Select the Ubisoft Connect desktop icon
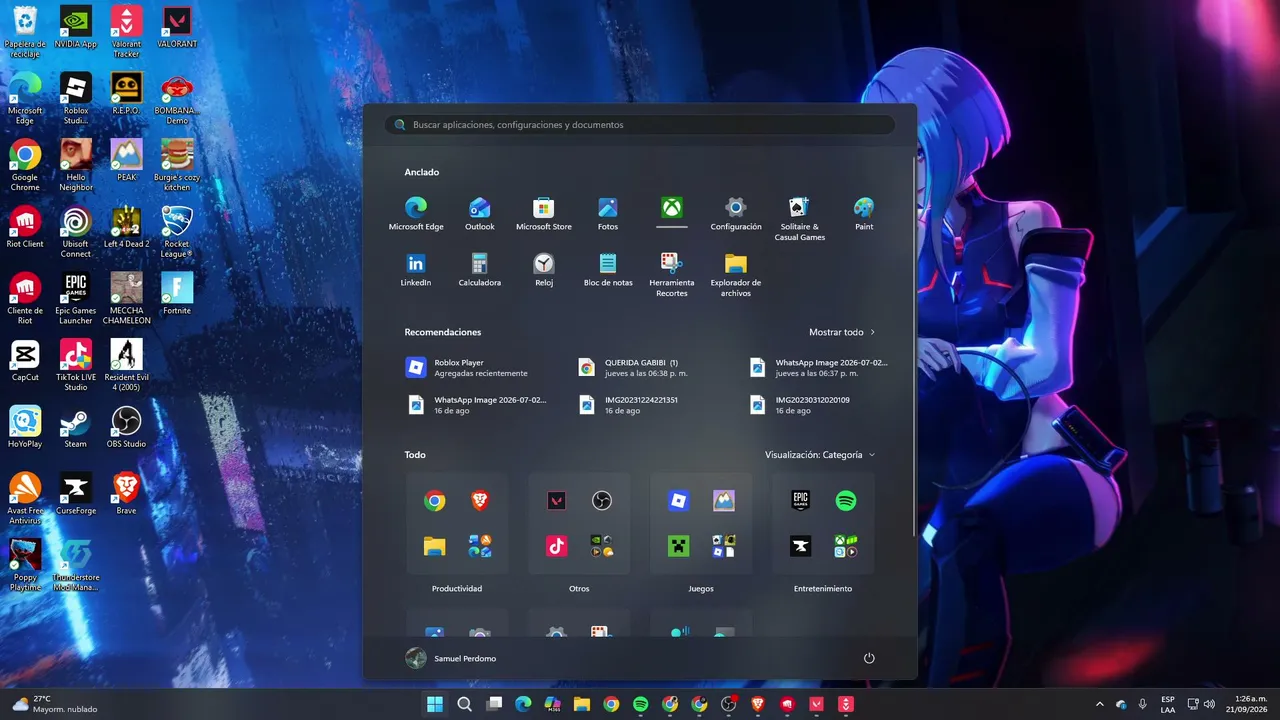The image size is (1280, 720). 76,232
